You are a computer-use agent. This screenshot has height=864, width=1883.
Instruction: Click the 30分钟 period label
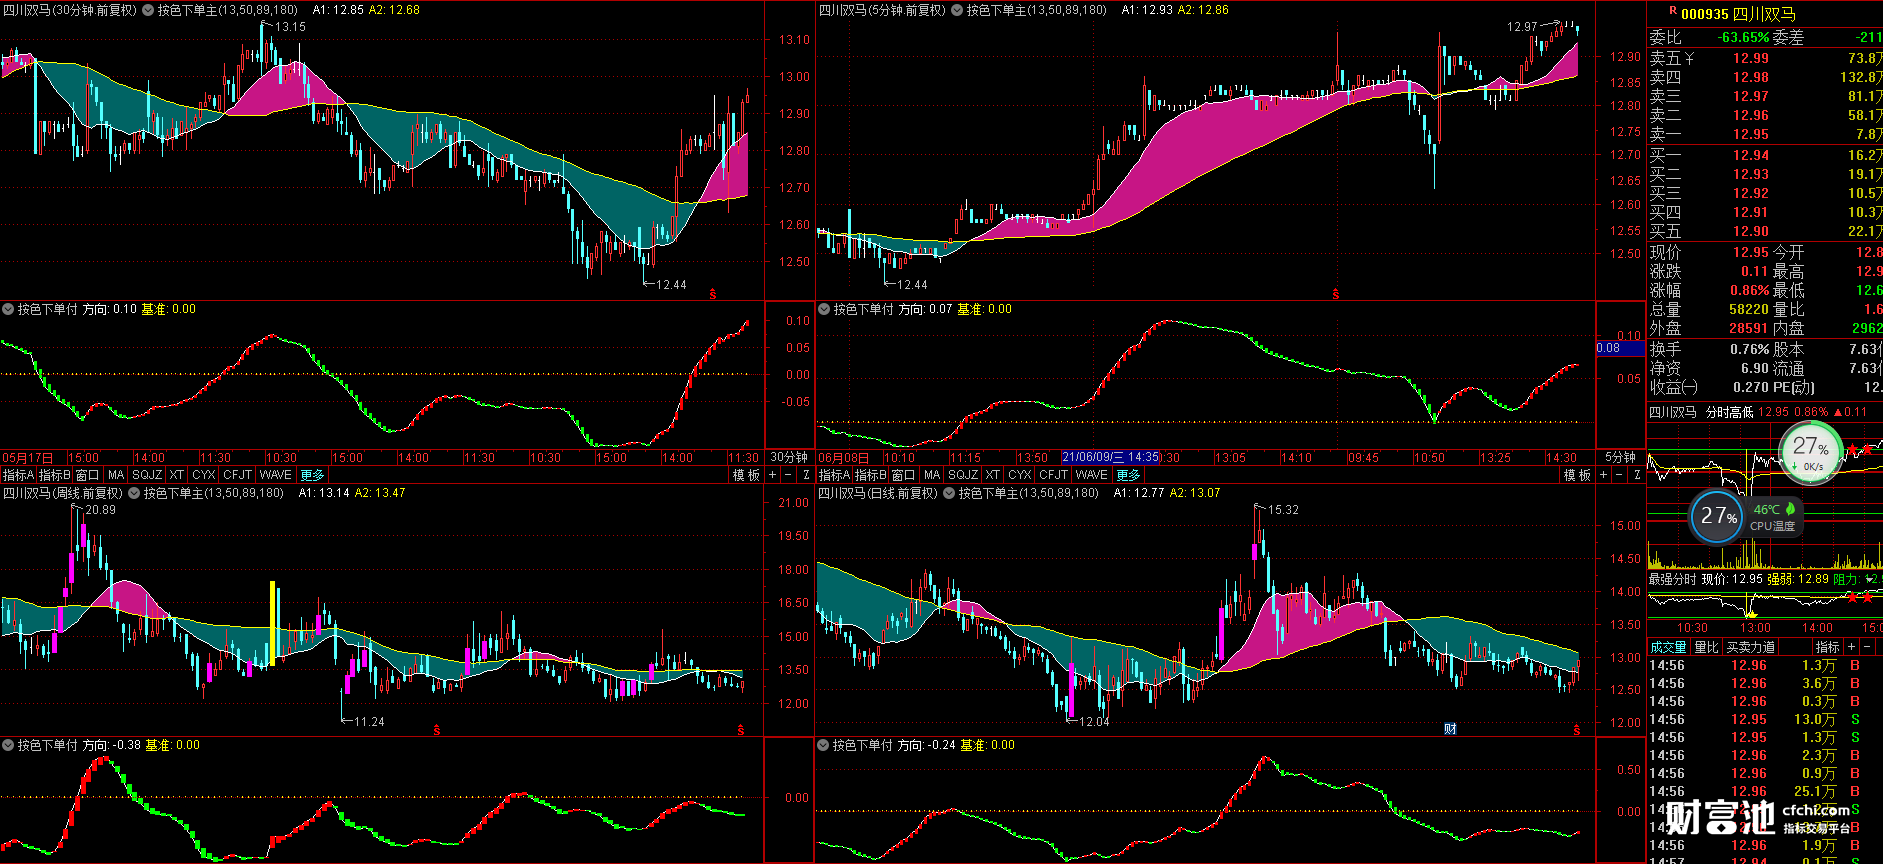tap(789, 457)
